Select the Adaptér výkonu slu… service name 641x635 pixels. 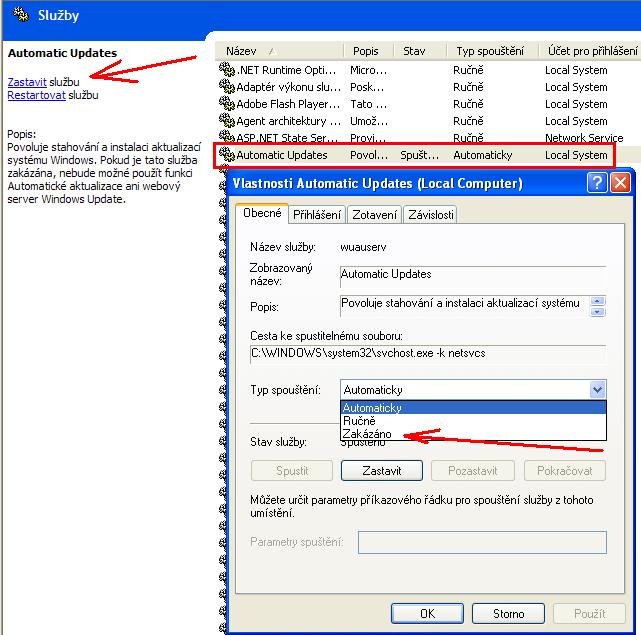289,87
